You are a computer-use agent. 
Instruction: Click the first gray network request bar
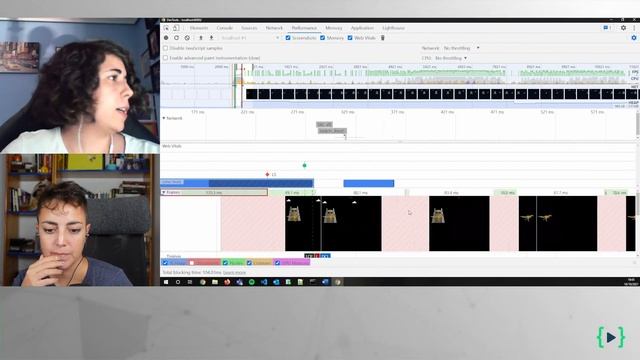pos(324,124)
